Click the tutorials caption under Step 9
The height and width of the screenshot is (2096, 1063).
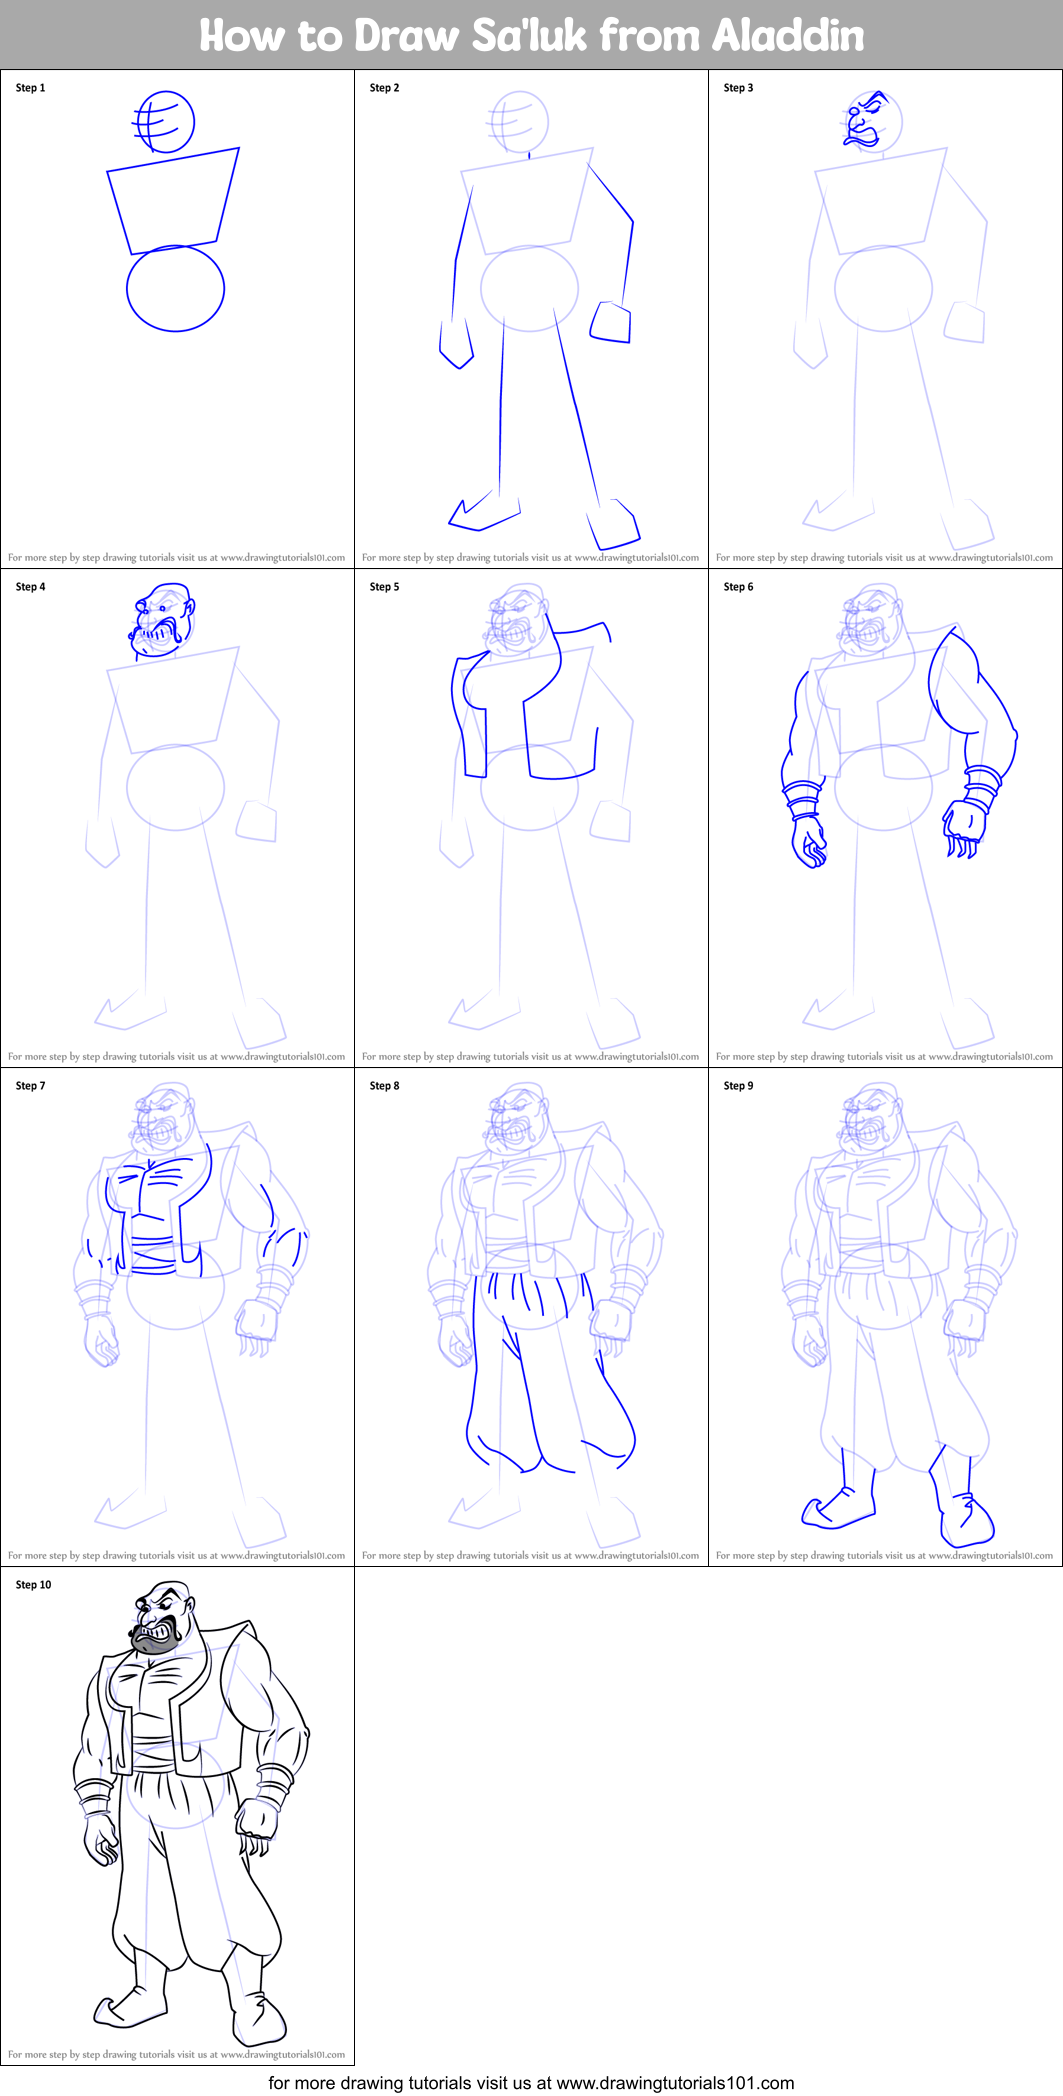[884, 1556]
